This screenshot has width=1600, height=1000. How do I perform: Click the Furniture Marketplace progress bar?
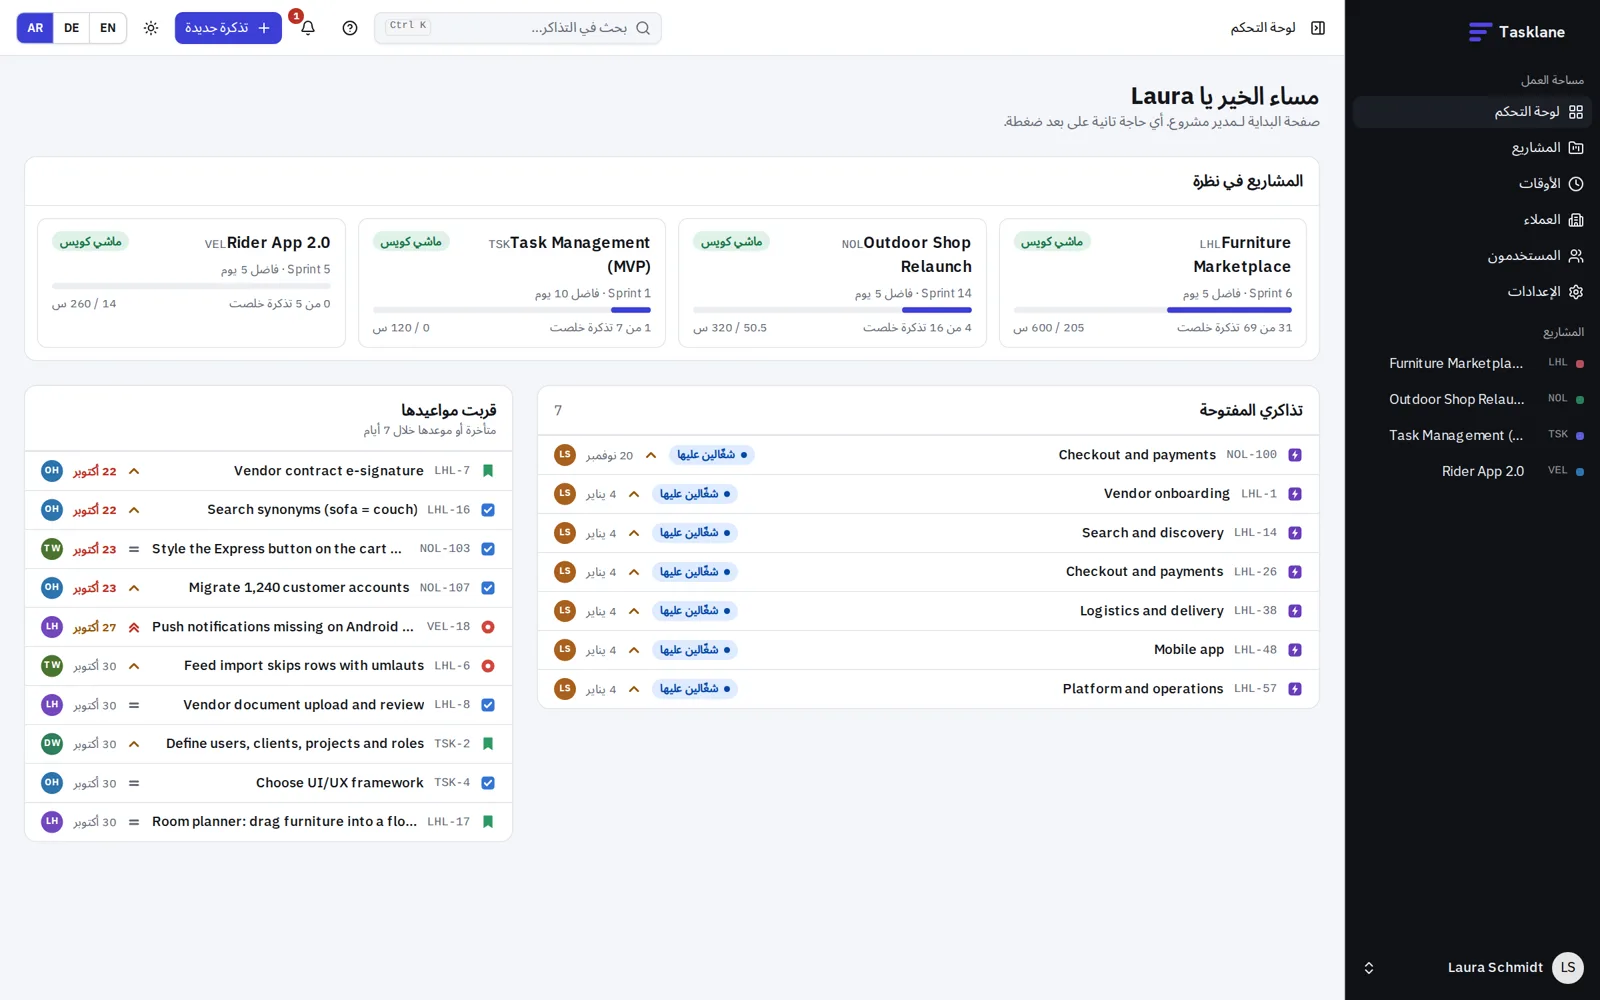point(1153,310)
